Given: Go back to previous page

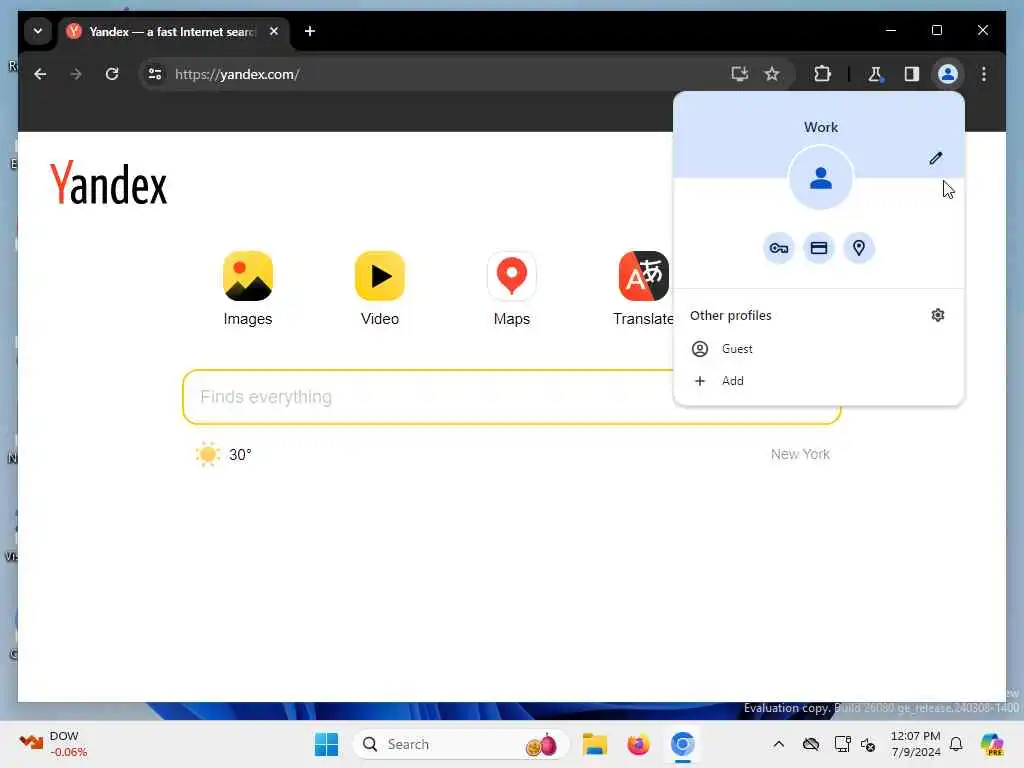Looking at the screenshot, I should [x=40, y=74].
